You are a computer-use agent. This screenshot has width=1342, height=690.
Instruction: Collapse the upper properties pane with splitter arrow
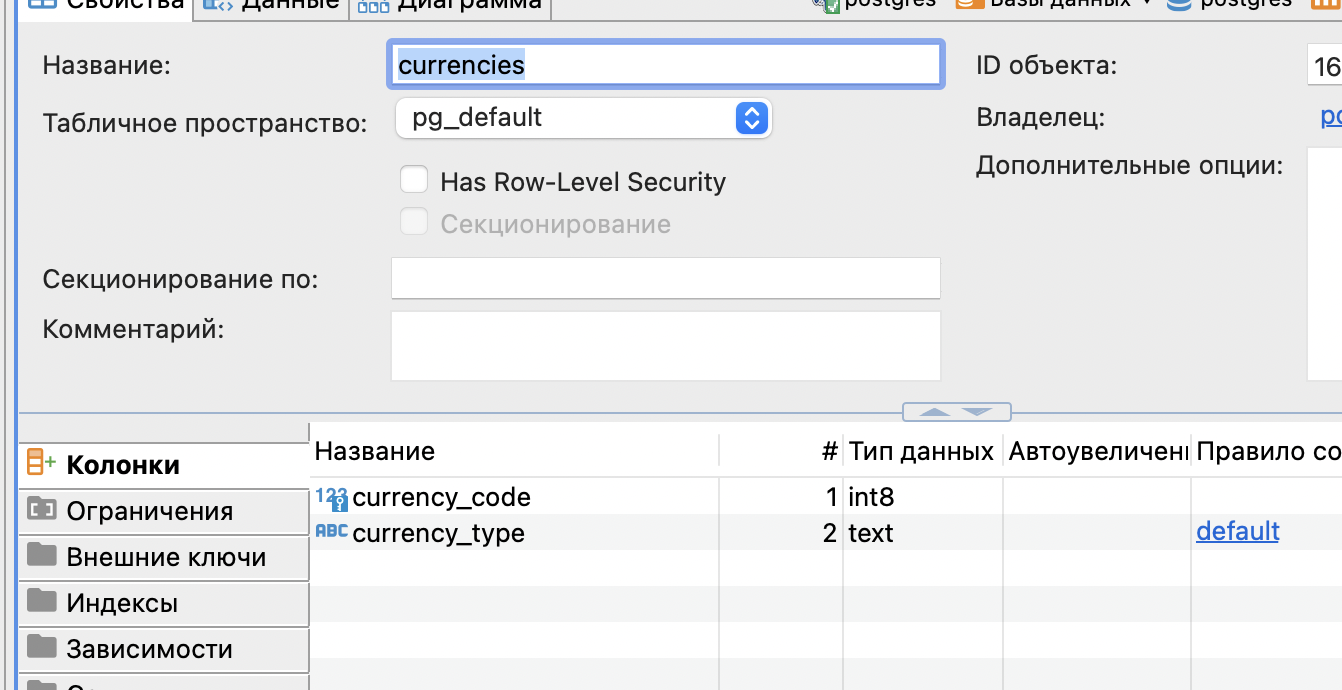click(x=934, y=411)
